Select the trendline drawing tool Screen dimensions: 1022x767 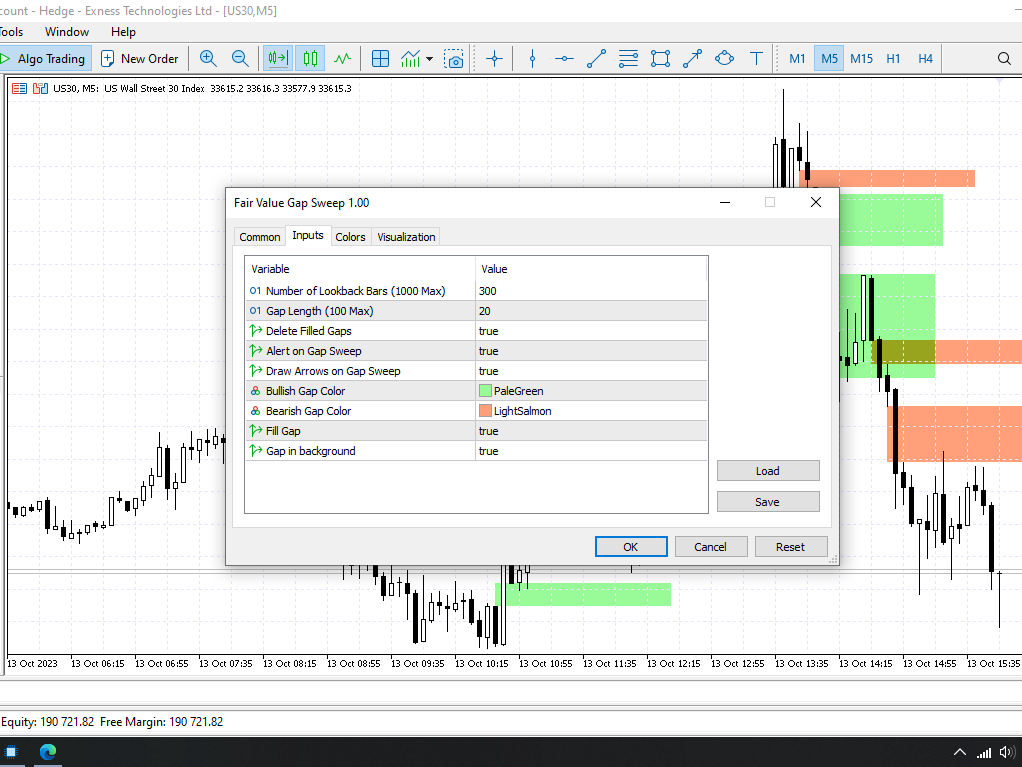[596, 59]
